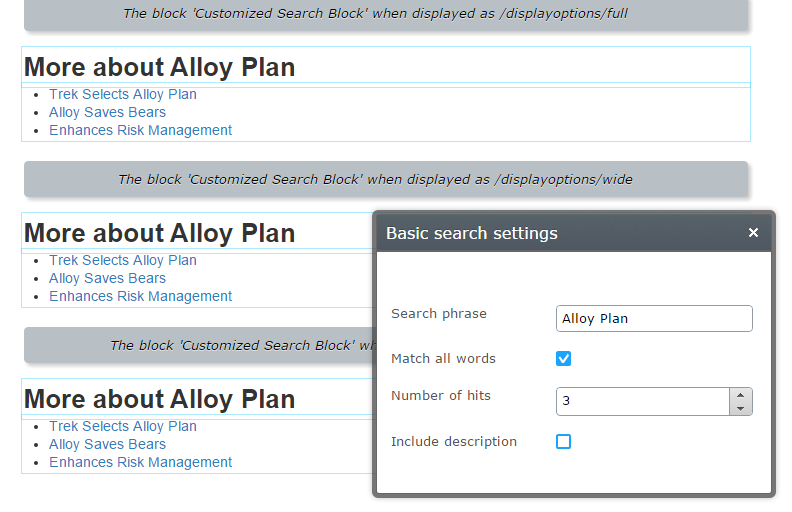Select the heading under the /displayoptions/full banner
This screenshot has height=512, width=792.
point(159,67)
